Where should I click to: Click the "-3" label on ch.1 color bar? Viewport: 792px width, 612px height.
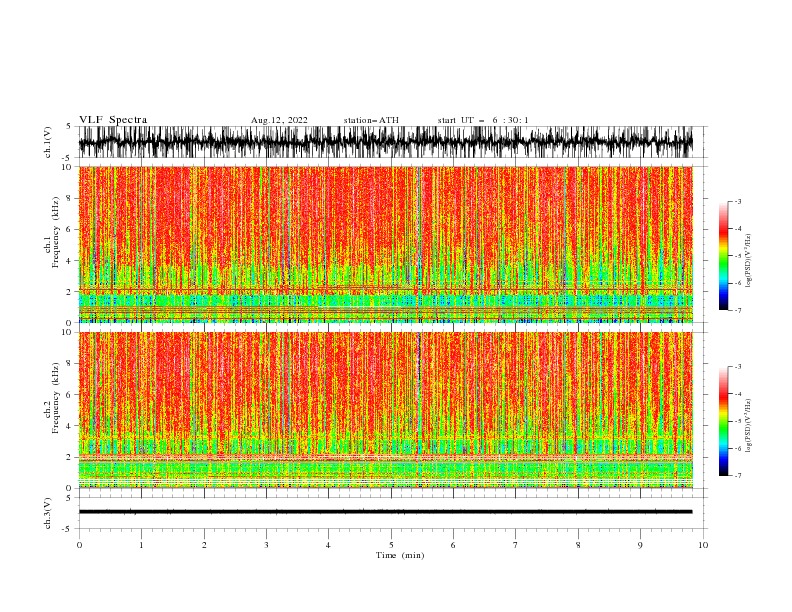[738, 201]
